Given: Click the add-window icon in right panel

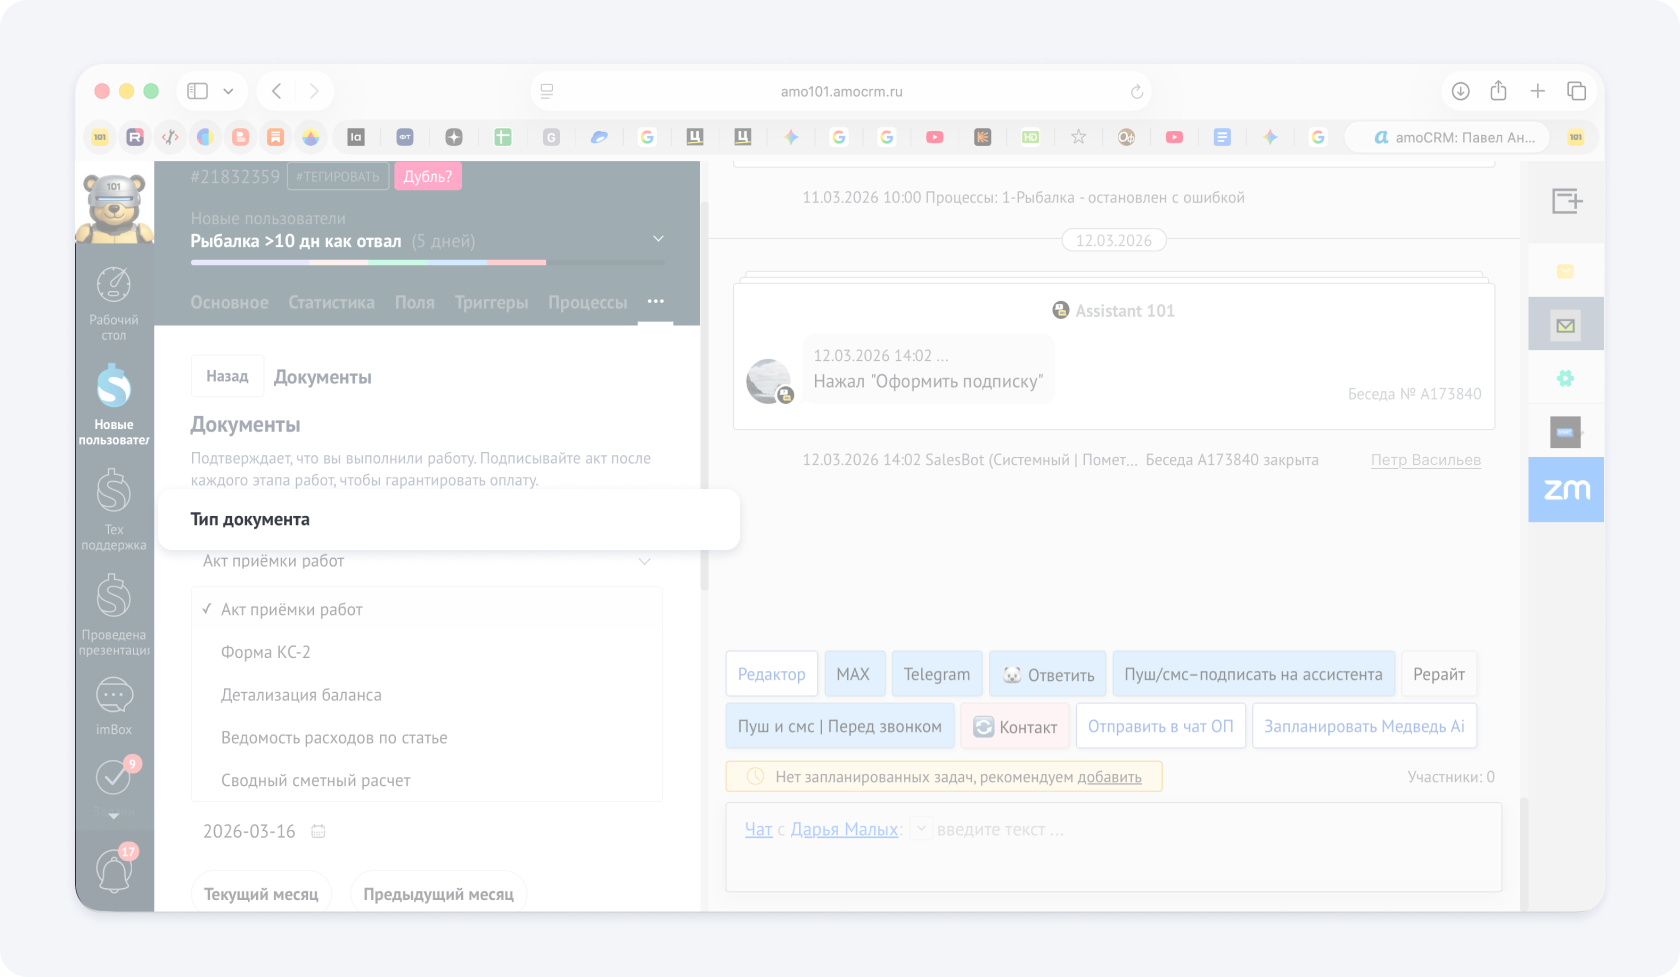Looking at the screenshot, I should pyautogui.click(x=1566, y=201).
